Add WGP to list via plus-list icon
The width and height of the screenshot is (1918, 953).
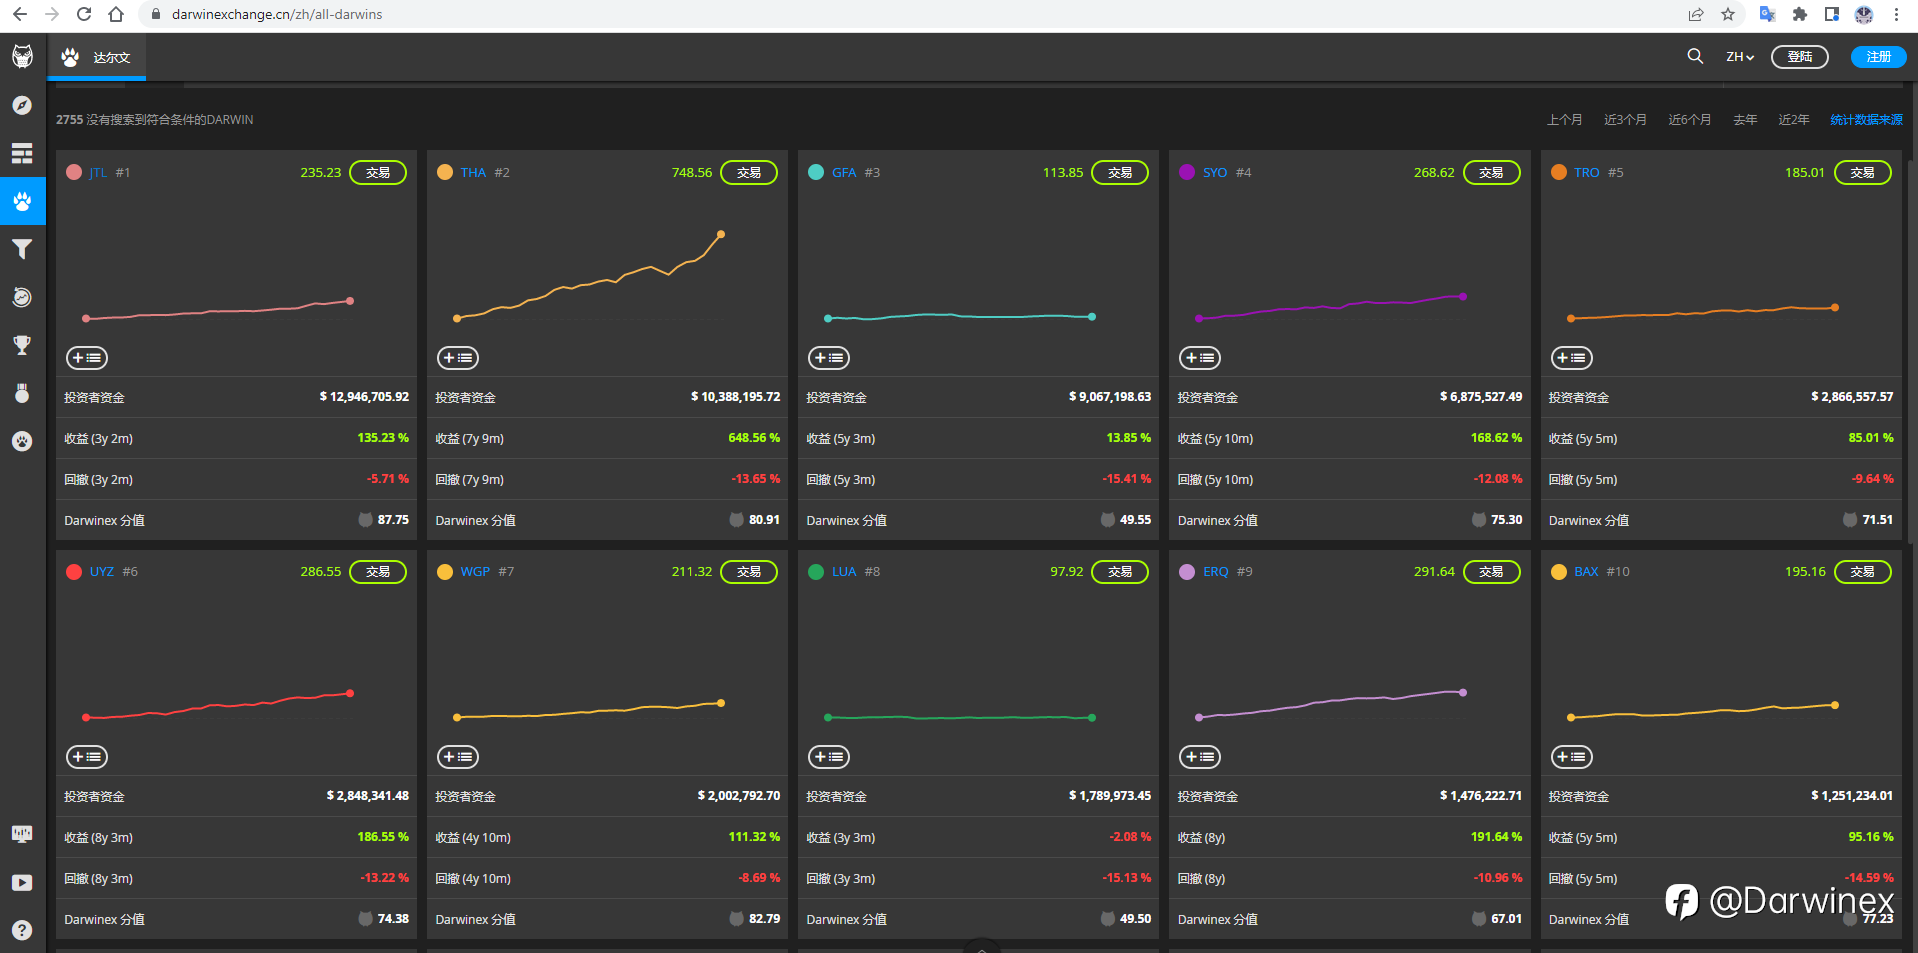(458, 757)
